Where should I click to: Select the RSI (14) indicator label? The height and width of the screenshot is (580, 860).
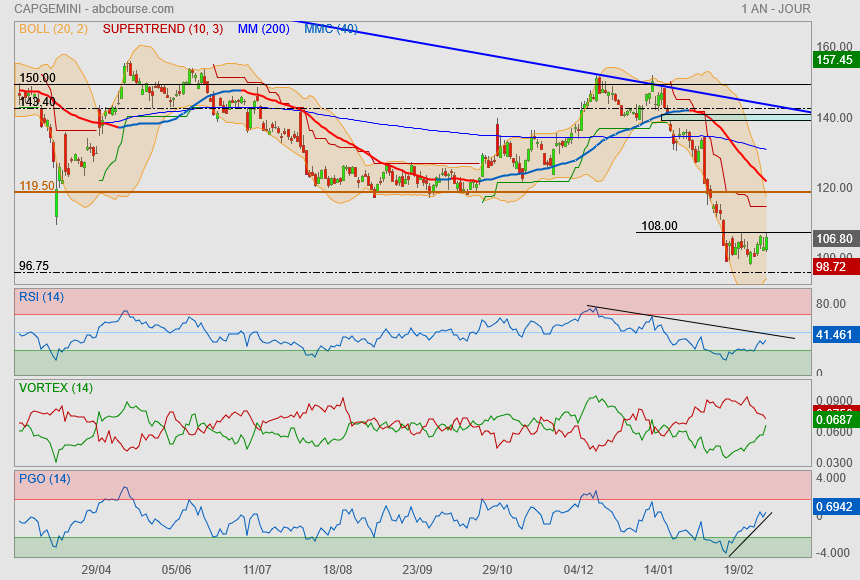41,296
